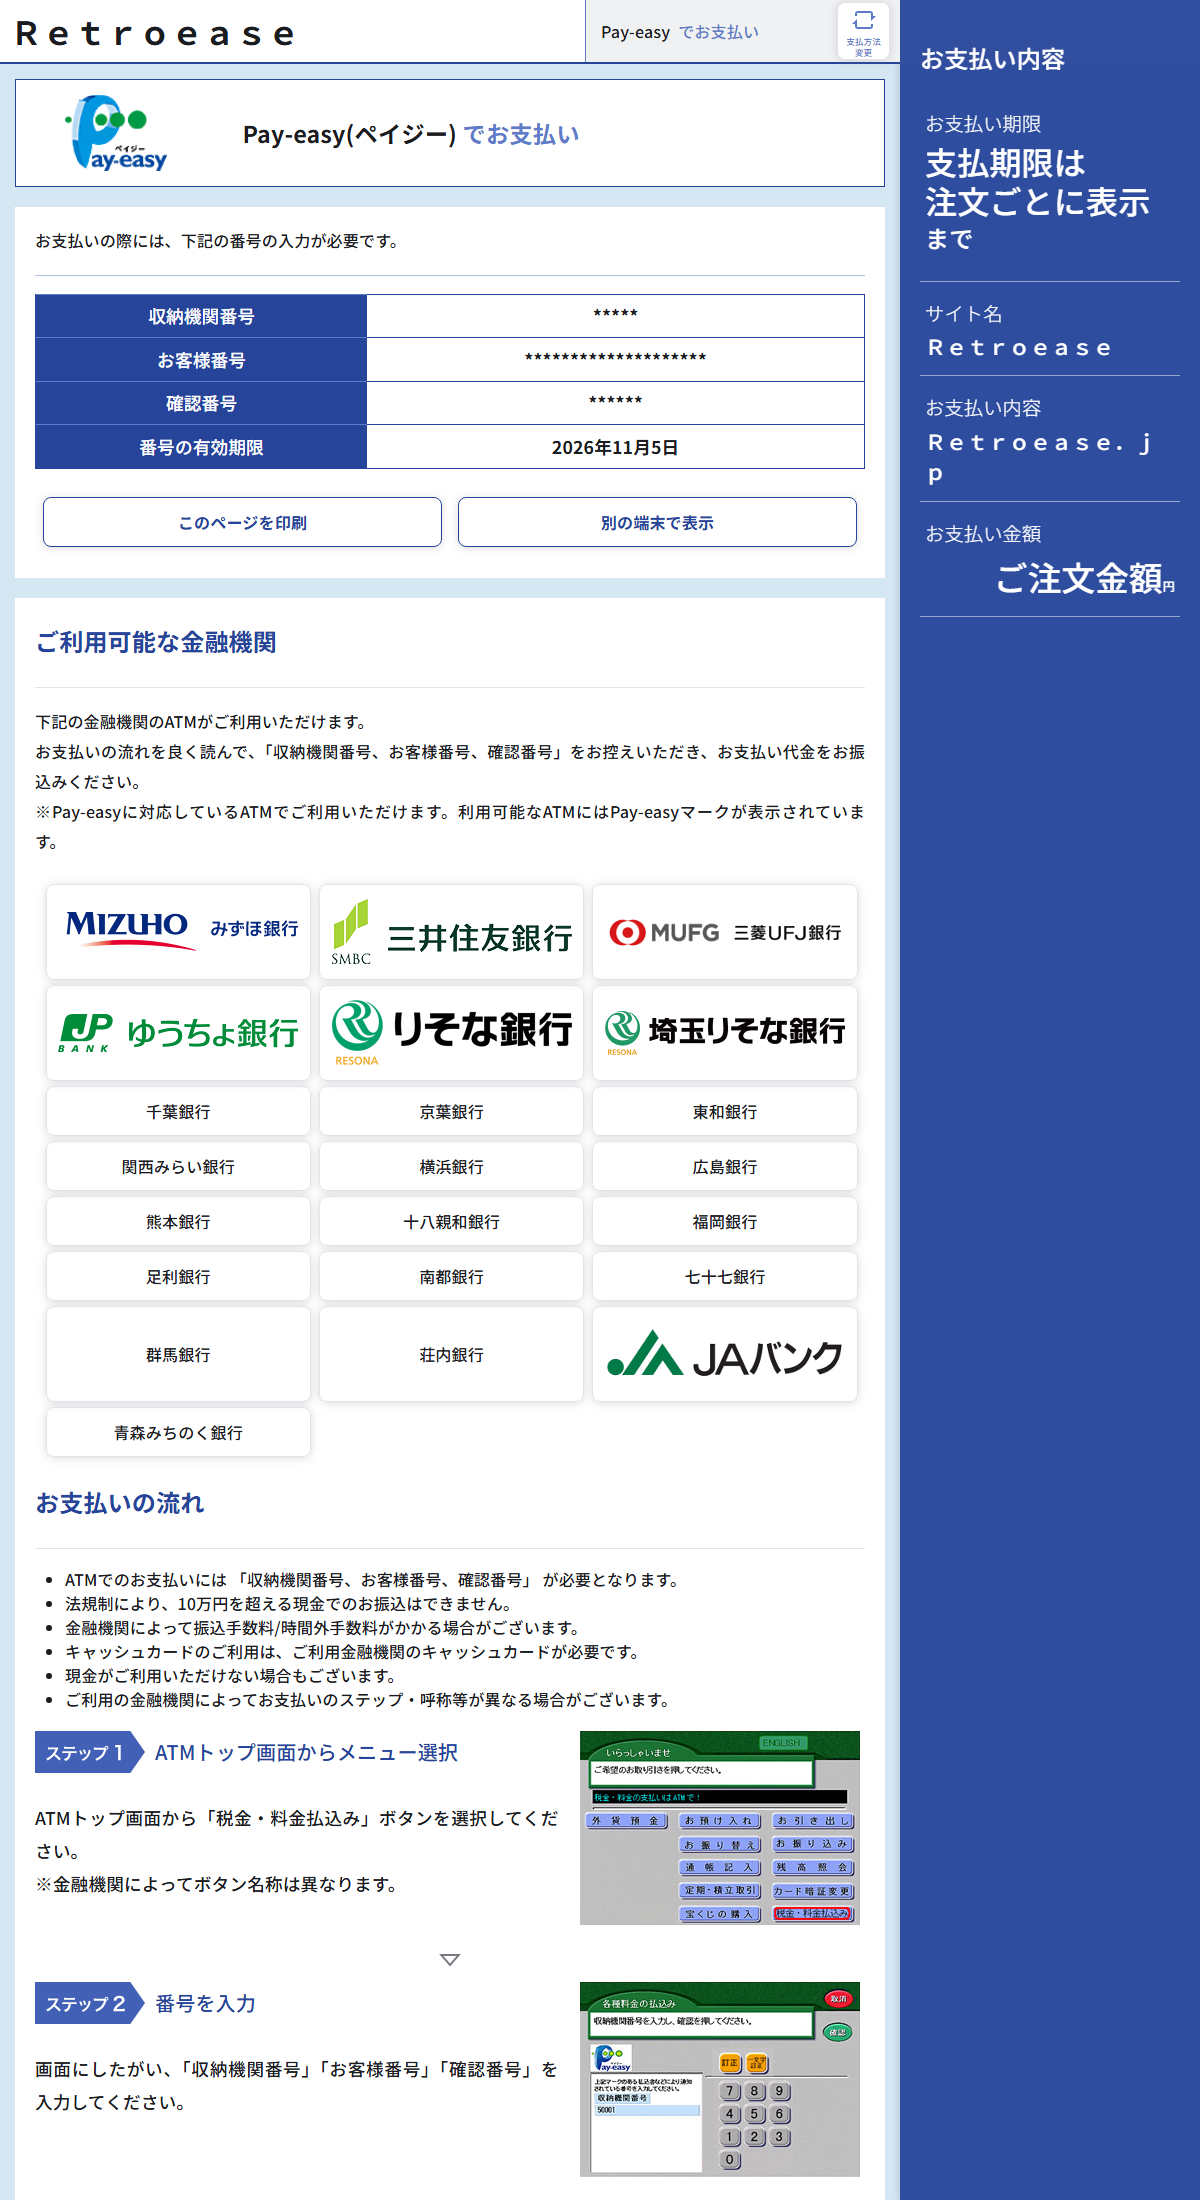Screen dimensions: 1200x2200
Task: Click 別の端末で表示 button
Action: point(657,522)
